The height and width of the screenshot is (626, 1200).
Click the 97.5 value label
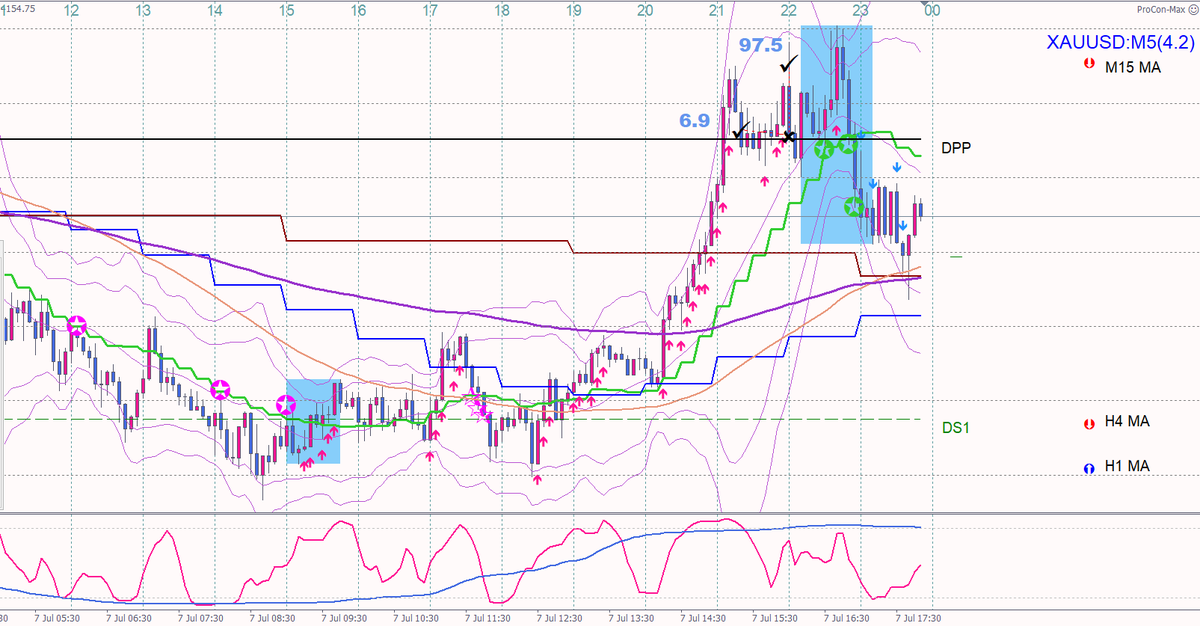click(x=760, y=46)
